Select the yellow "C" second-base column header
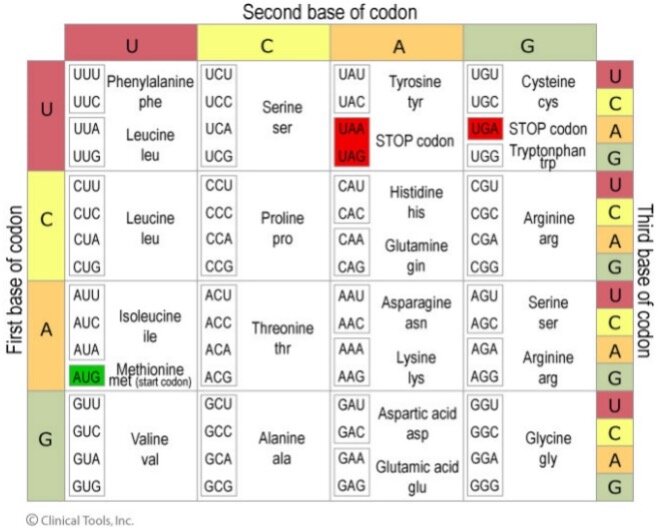The image size is (660, 531). click(x=264, y=44)
